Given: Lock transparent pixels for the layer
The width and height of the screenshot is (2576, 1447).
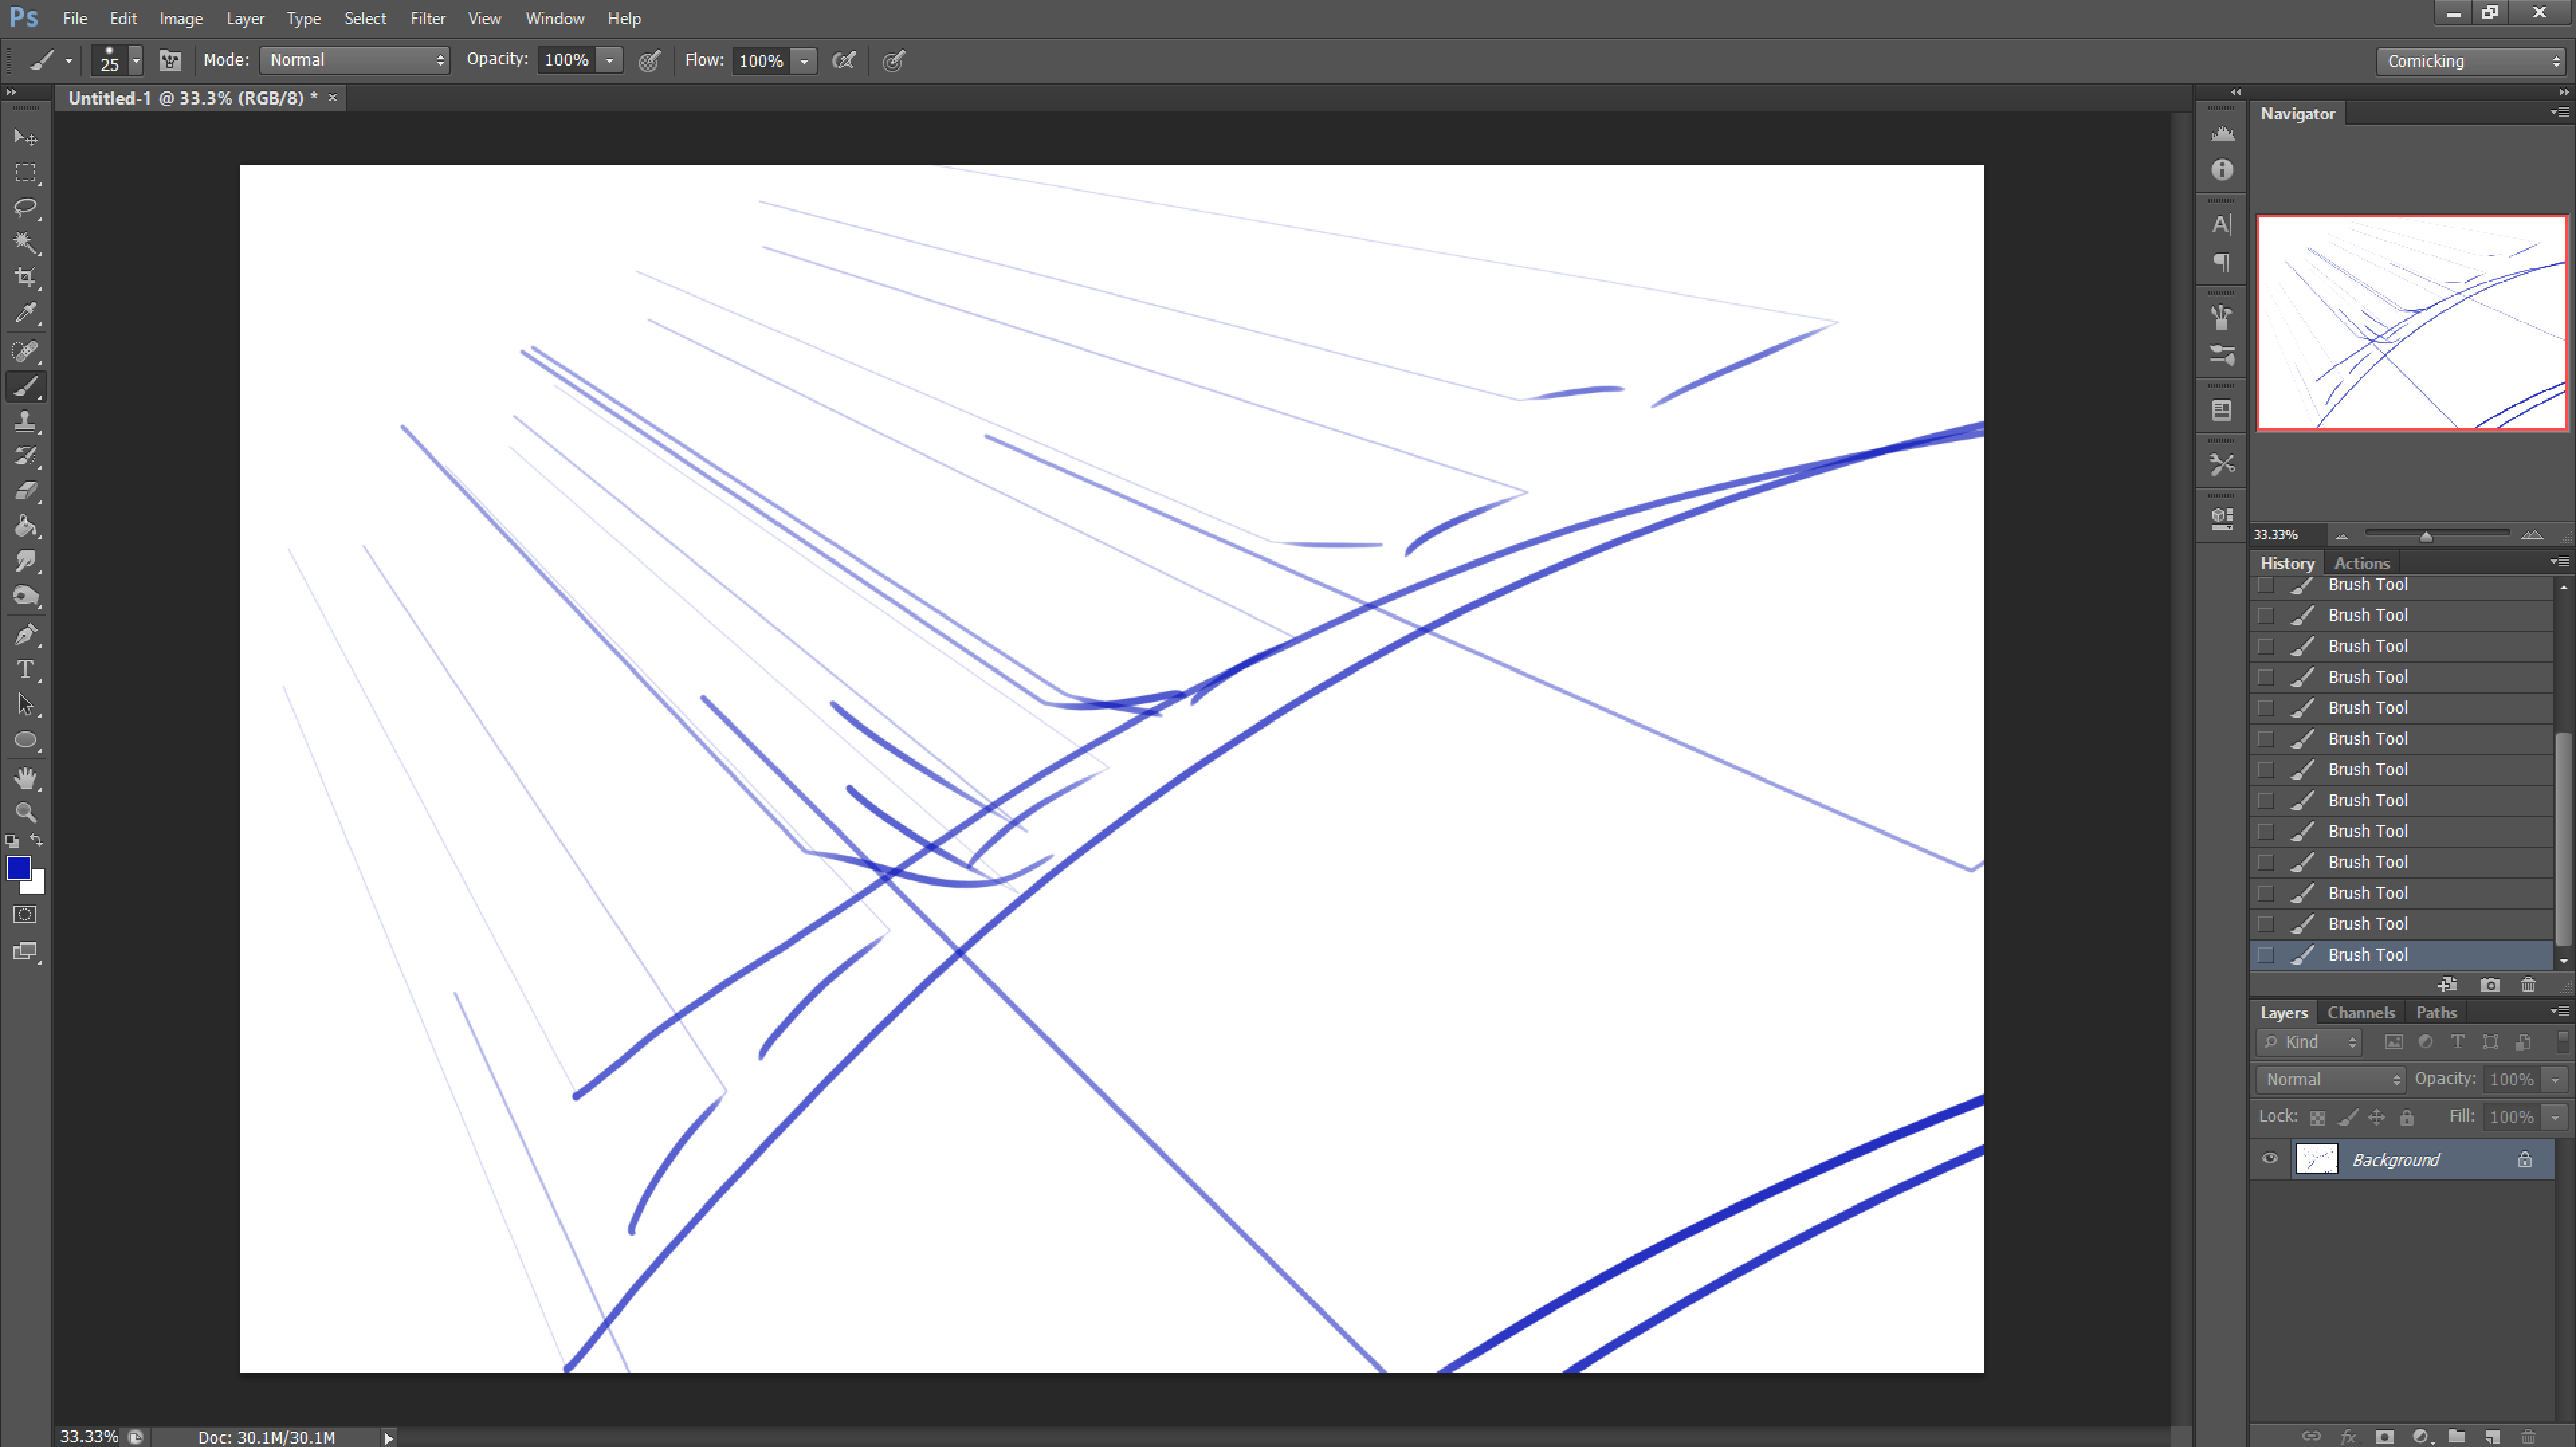Looking at the screenshot, I should click(2318, 1116).
